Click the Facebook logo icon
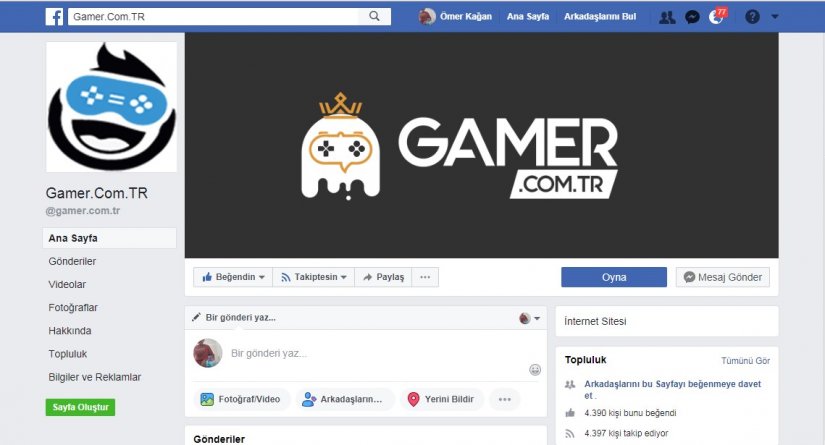 pyautogui.click(x=54, y=16)
